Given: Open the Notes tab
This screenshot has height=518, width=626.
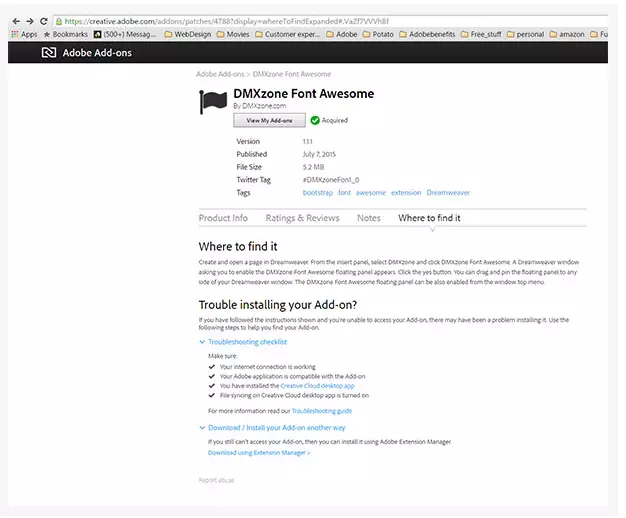Looking at the screenshot, I should pyautogui.click(x=368, y=218).
